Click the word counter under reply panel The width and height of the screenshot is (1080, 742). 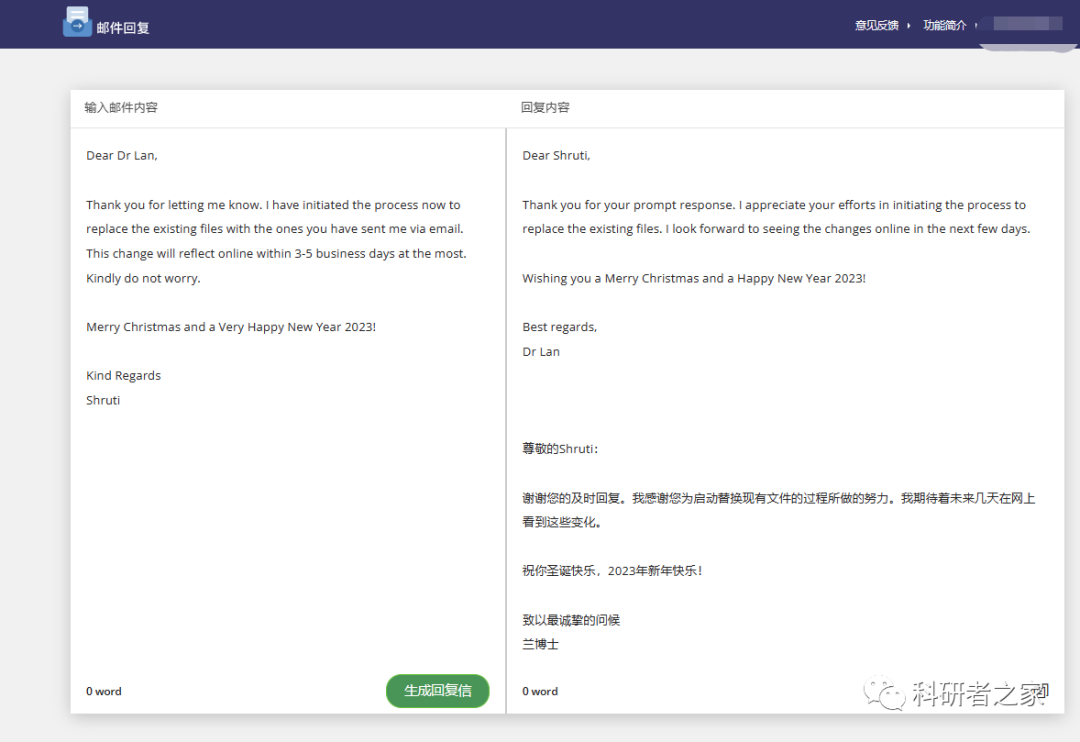(540, 691)
